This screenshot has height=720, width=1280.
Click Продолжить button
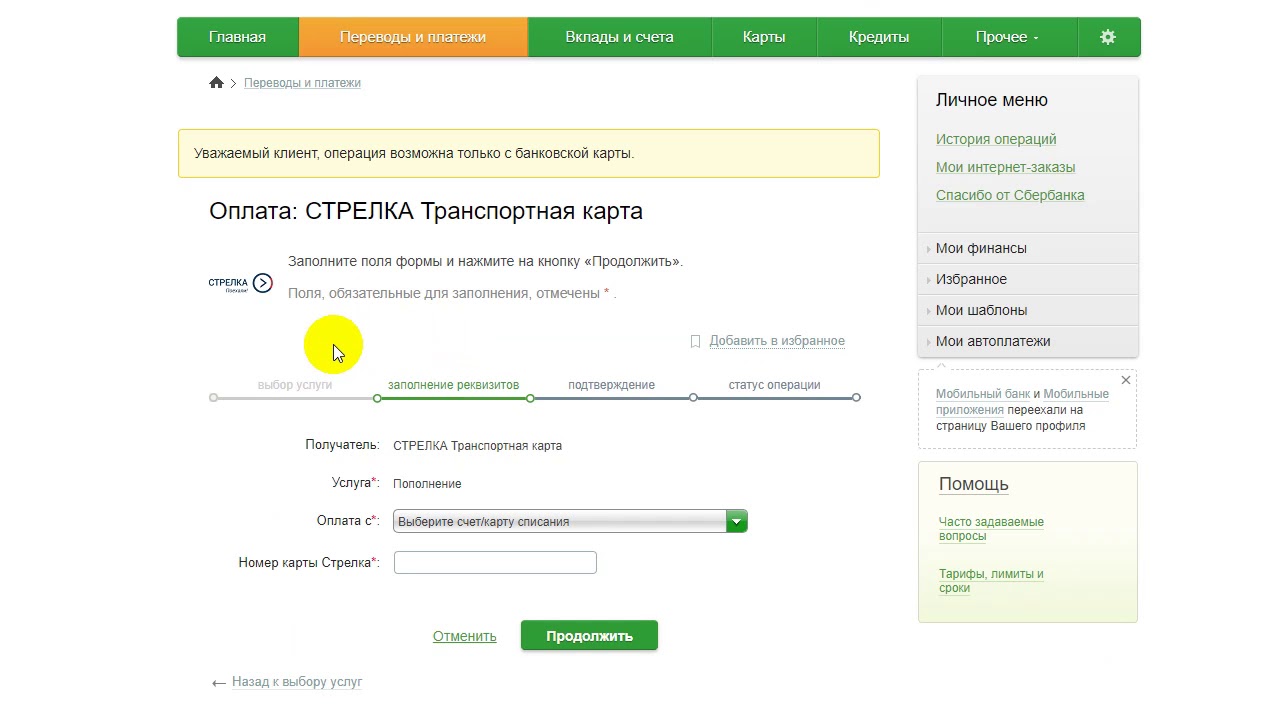point(589,636)
